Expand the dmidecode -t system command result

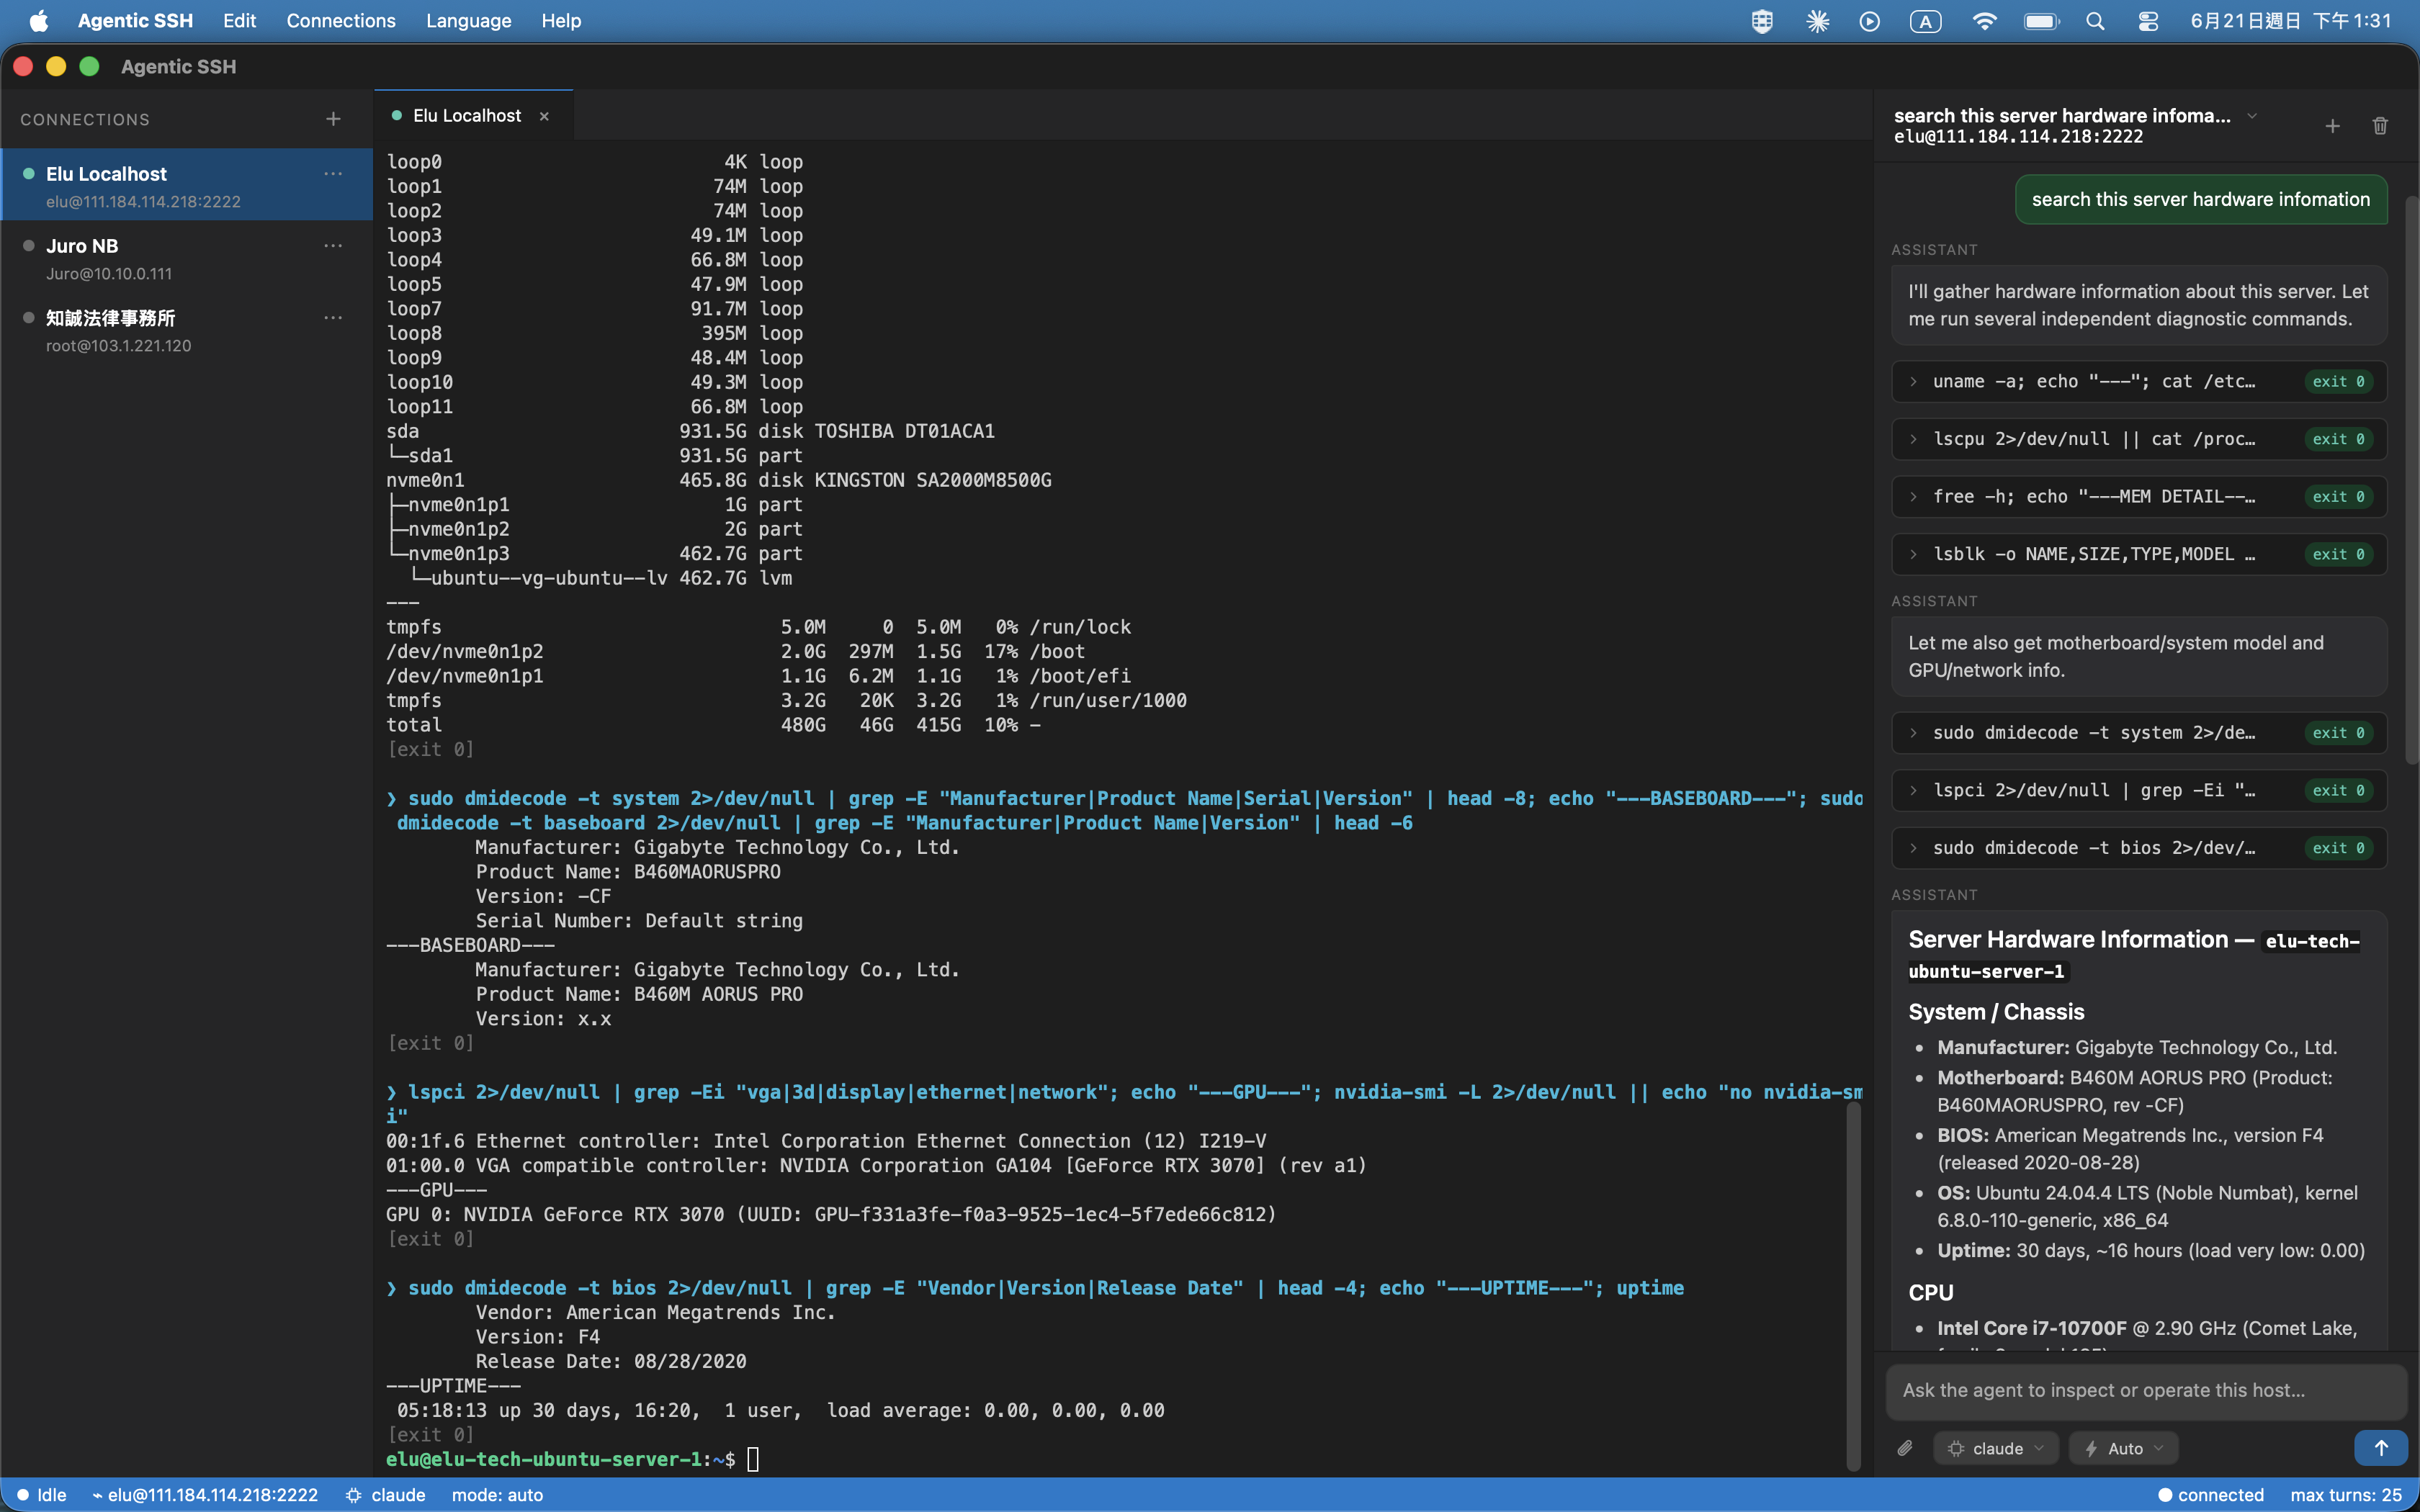(x=2139, y=733)
